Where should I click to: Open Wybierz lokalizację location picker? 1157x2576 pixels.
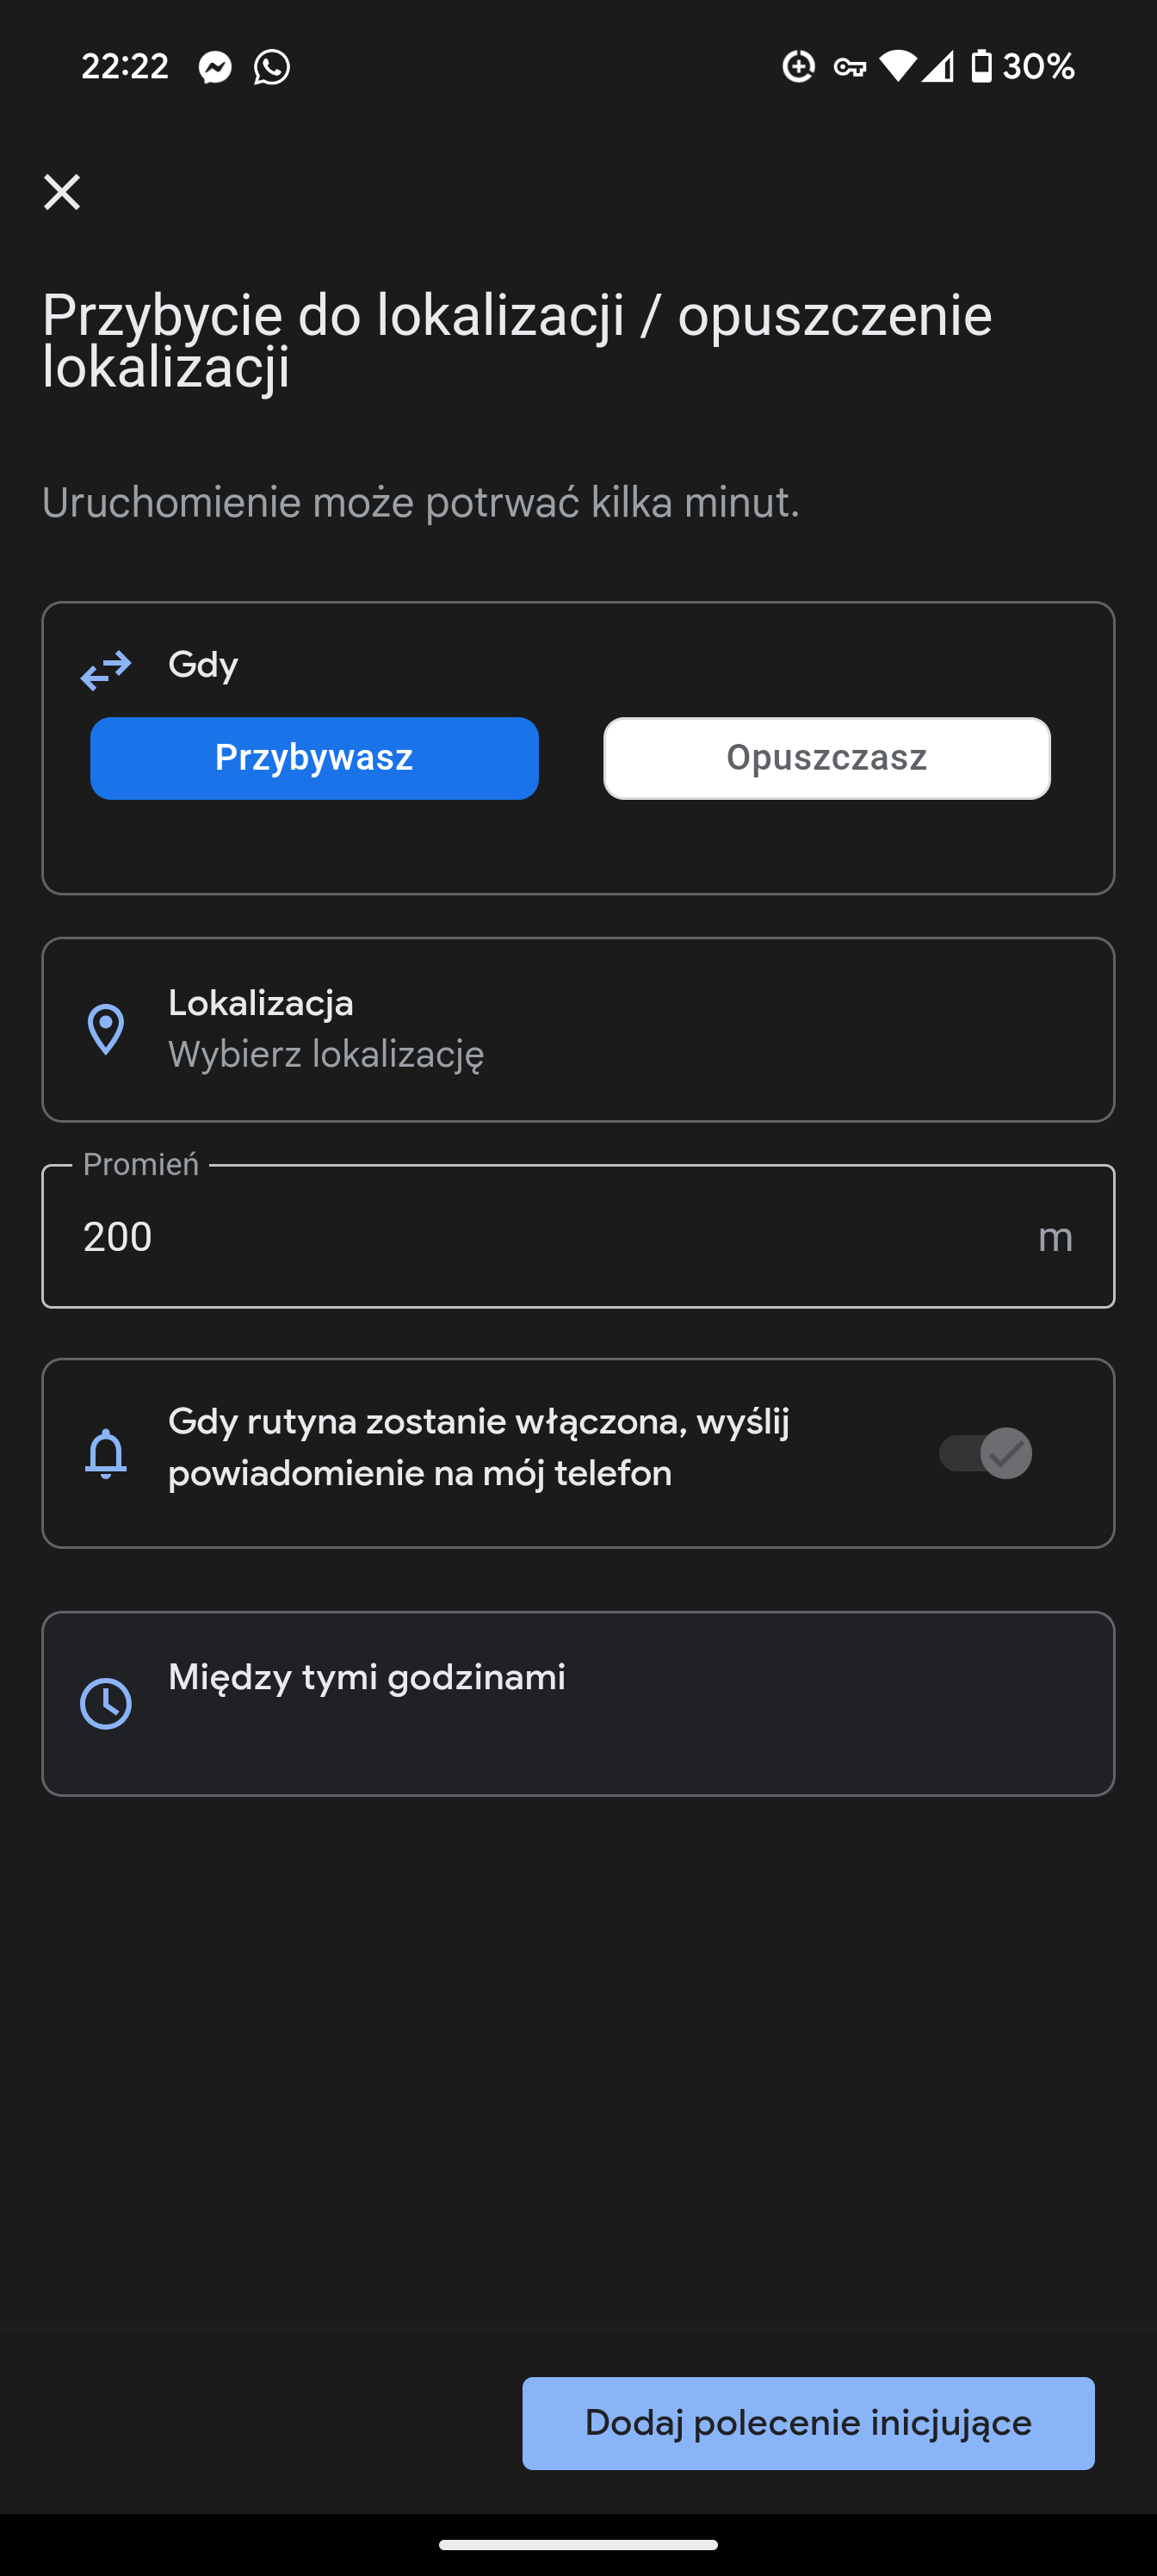pyautogui.click(x=326, y=1054)
